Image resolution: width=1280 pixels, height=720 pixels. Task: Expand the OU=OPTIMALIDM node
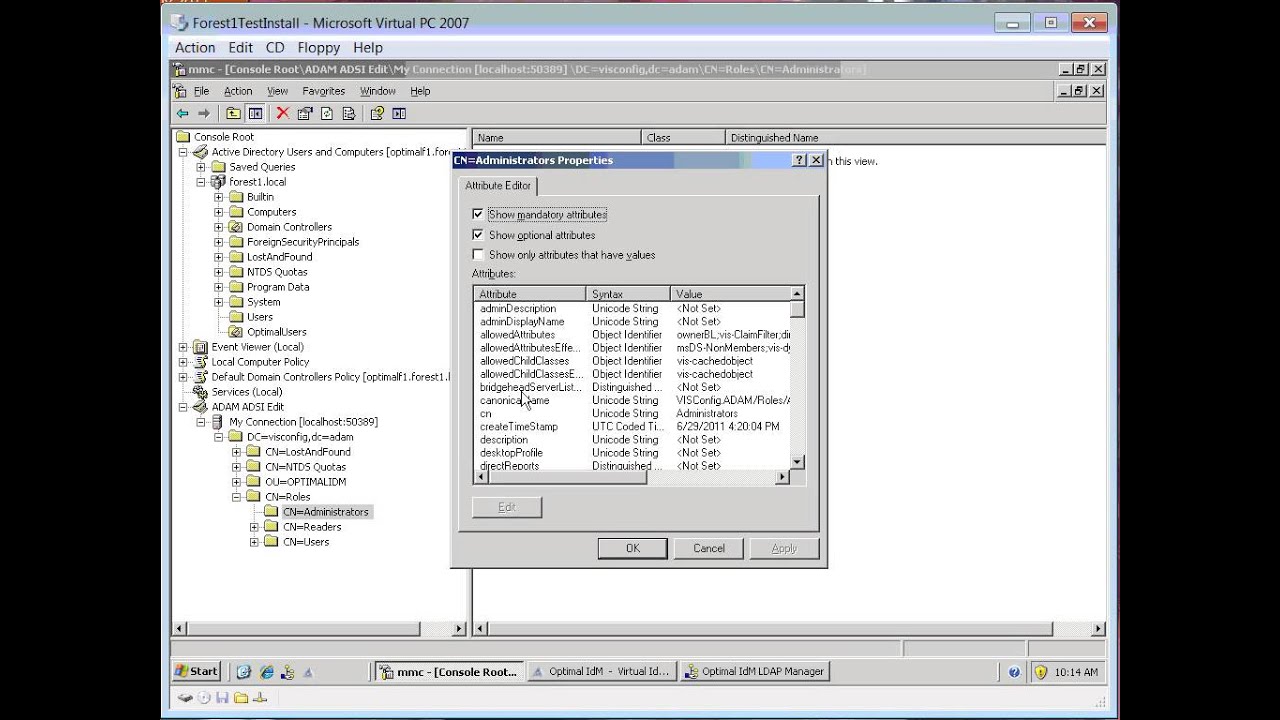click(237, 482)
